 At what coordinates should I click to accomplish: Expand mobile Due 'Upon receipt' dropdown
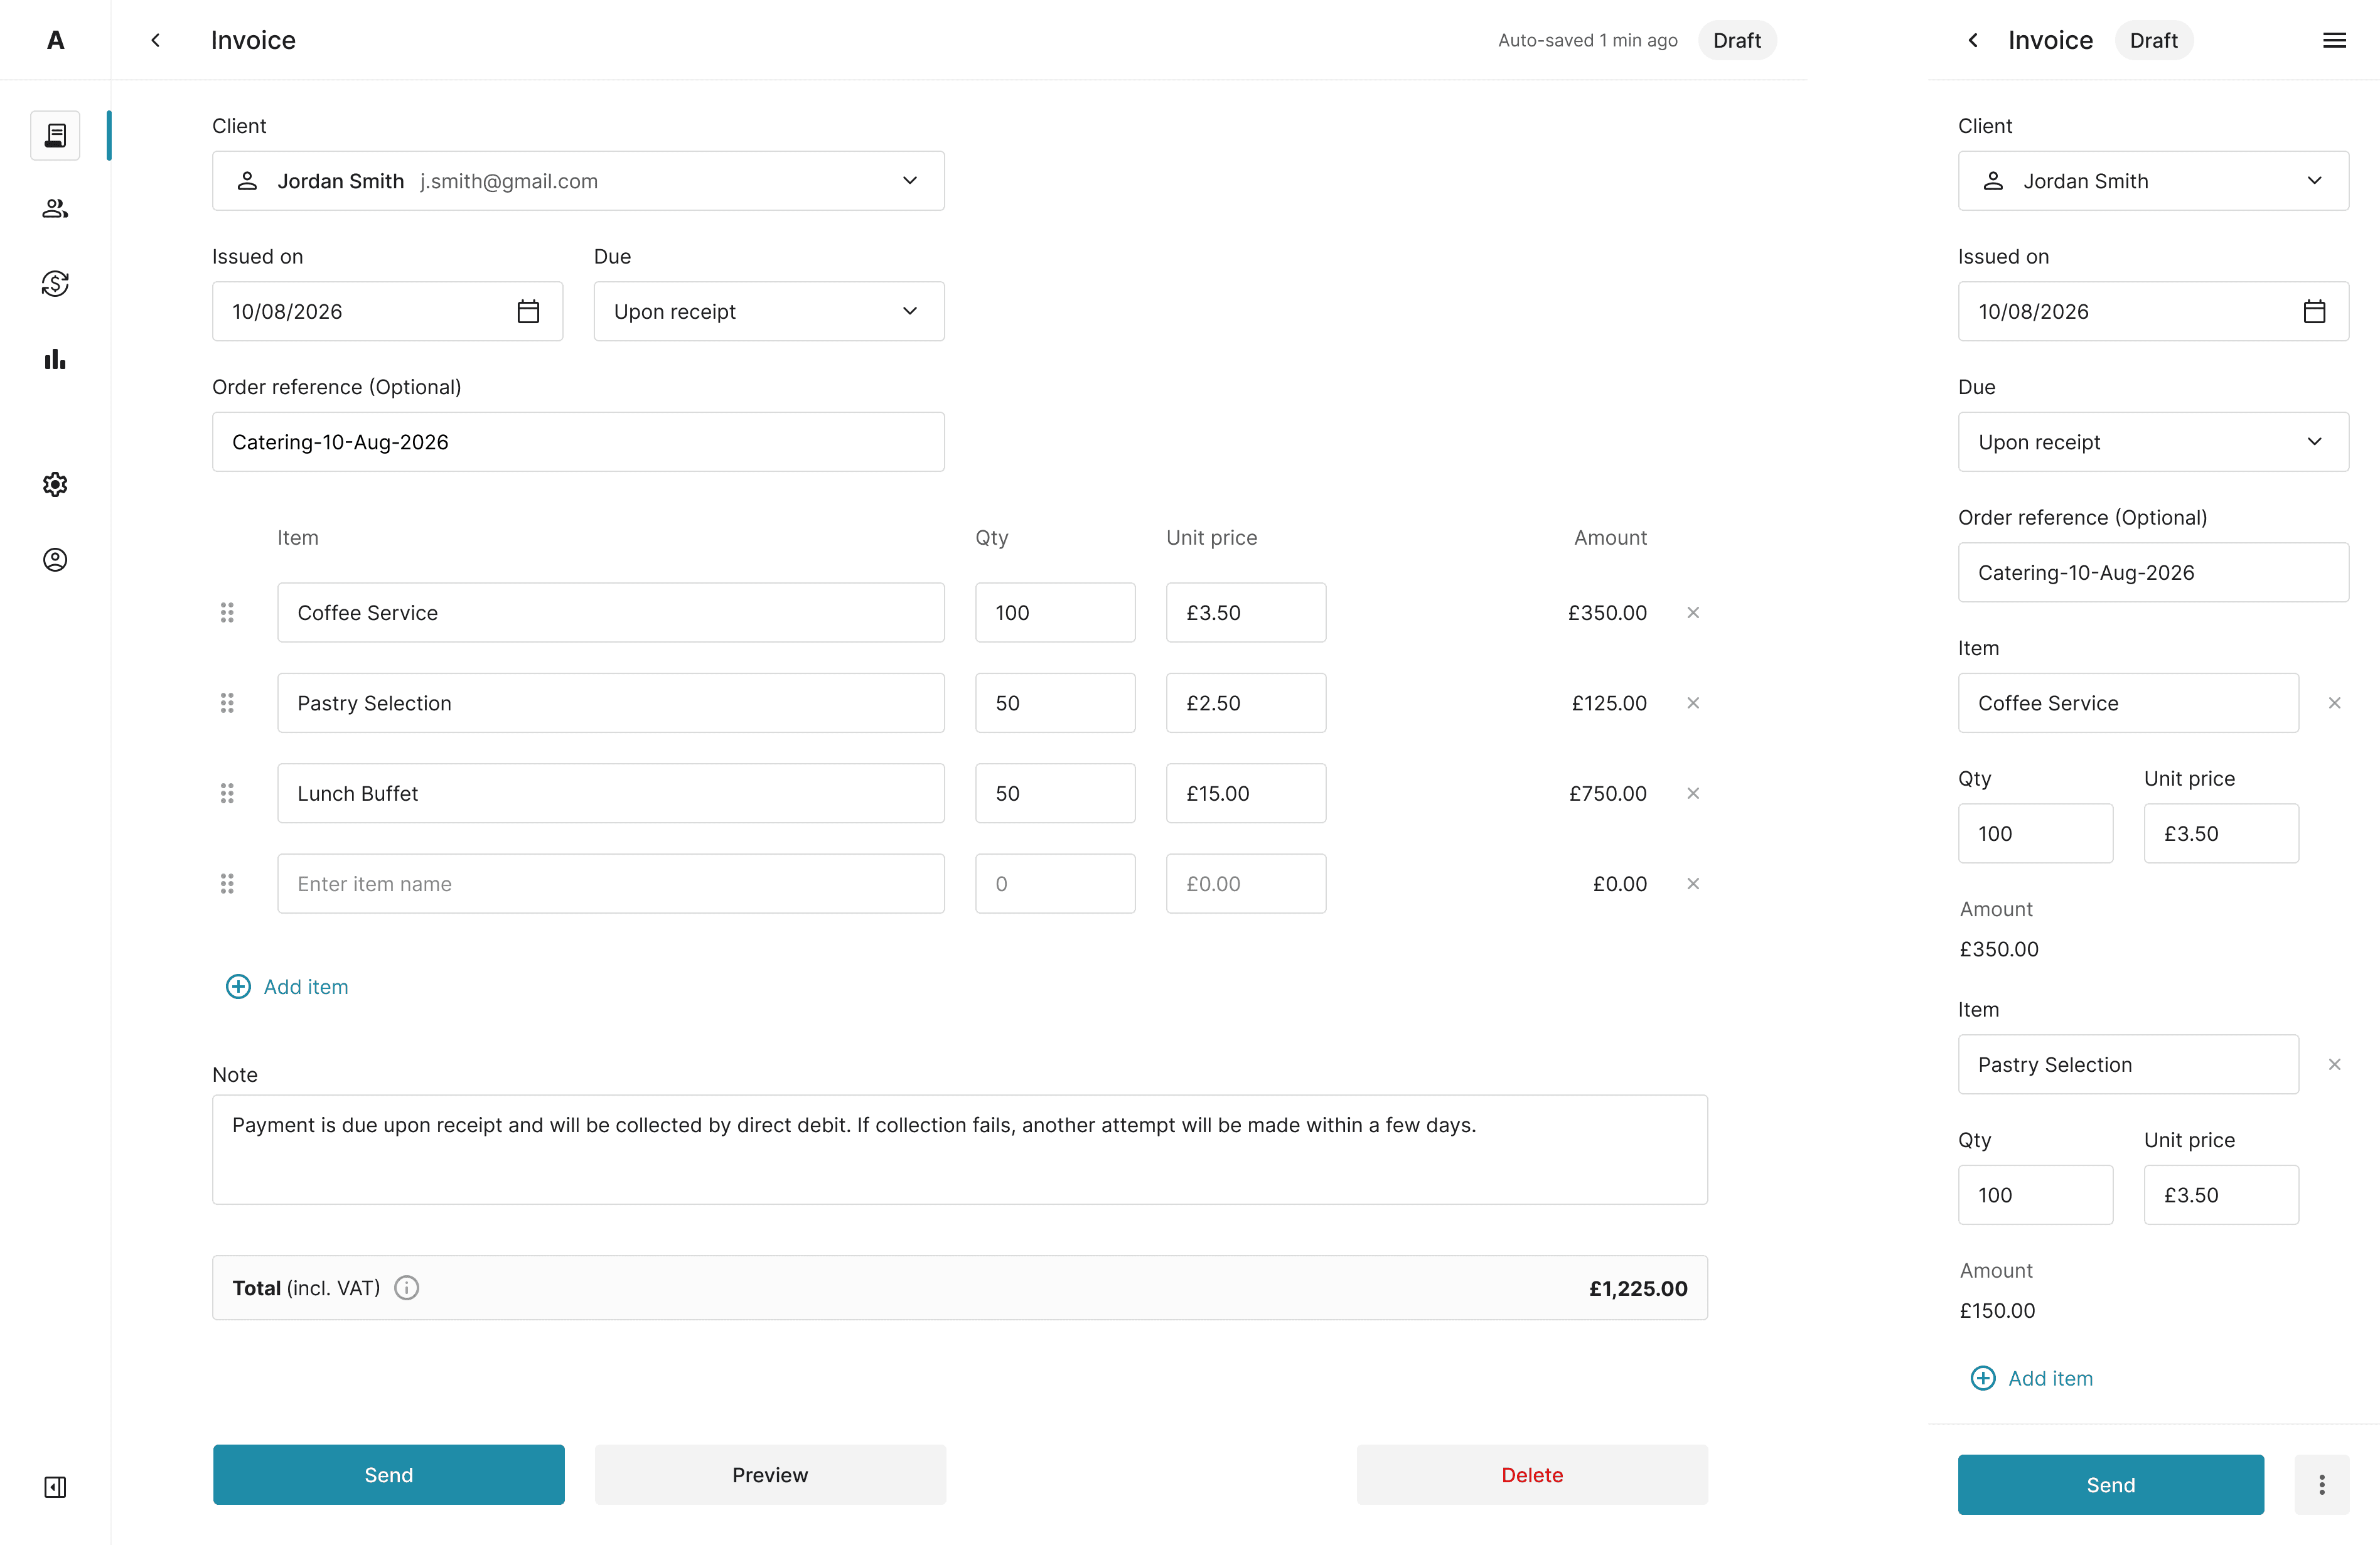pyautogui.click(x=2152, y=442)
